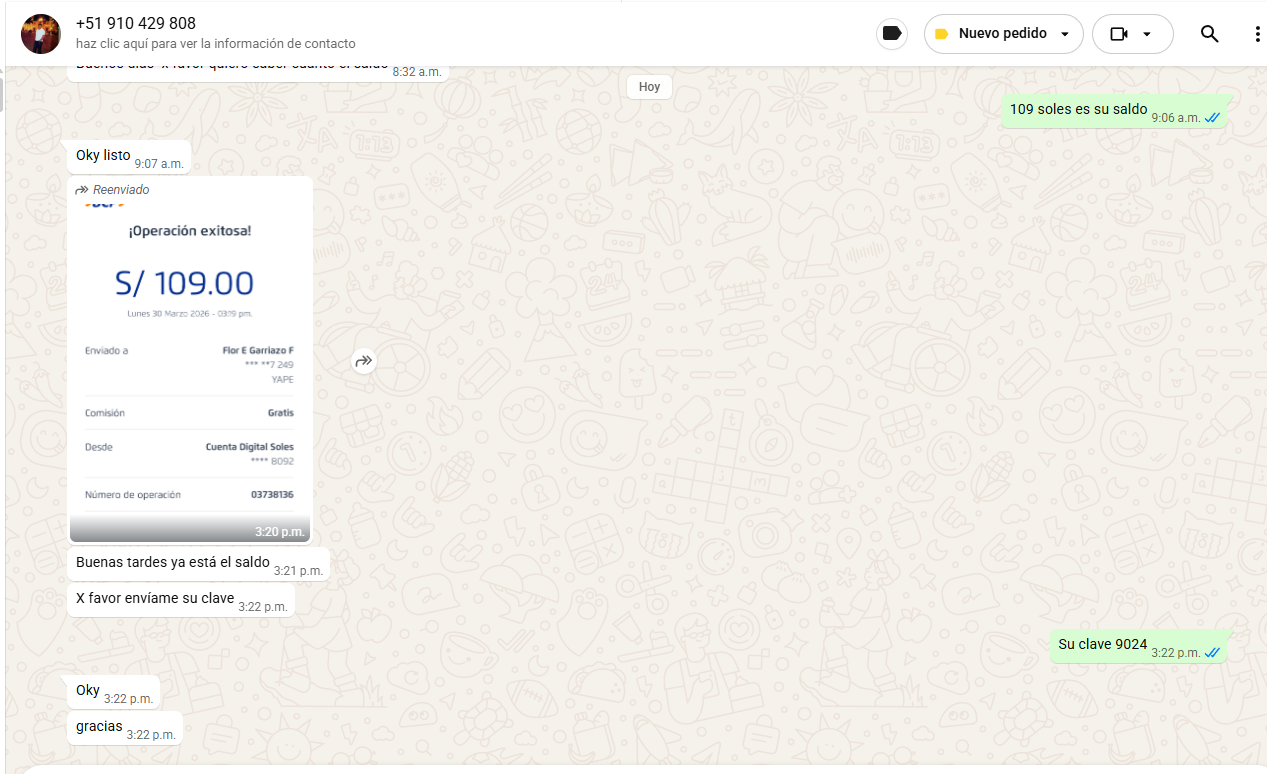Select the 'X favor envíame su clave' message

(x=155, y=599)
